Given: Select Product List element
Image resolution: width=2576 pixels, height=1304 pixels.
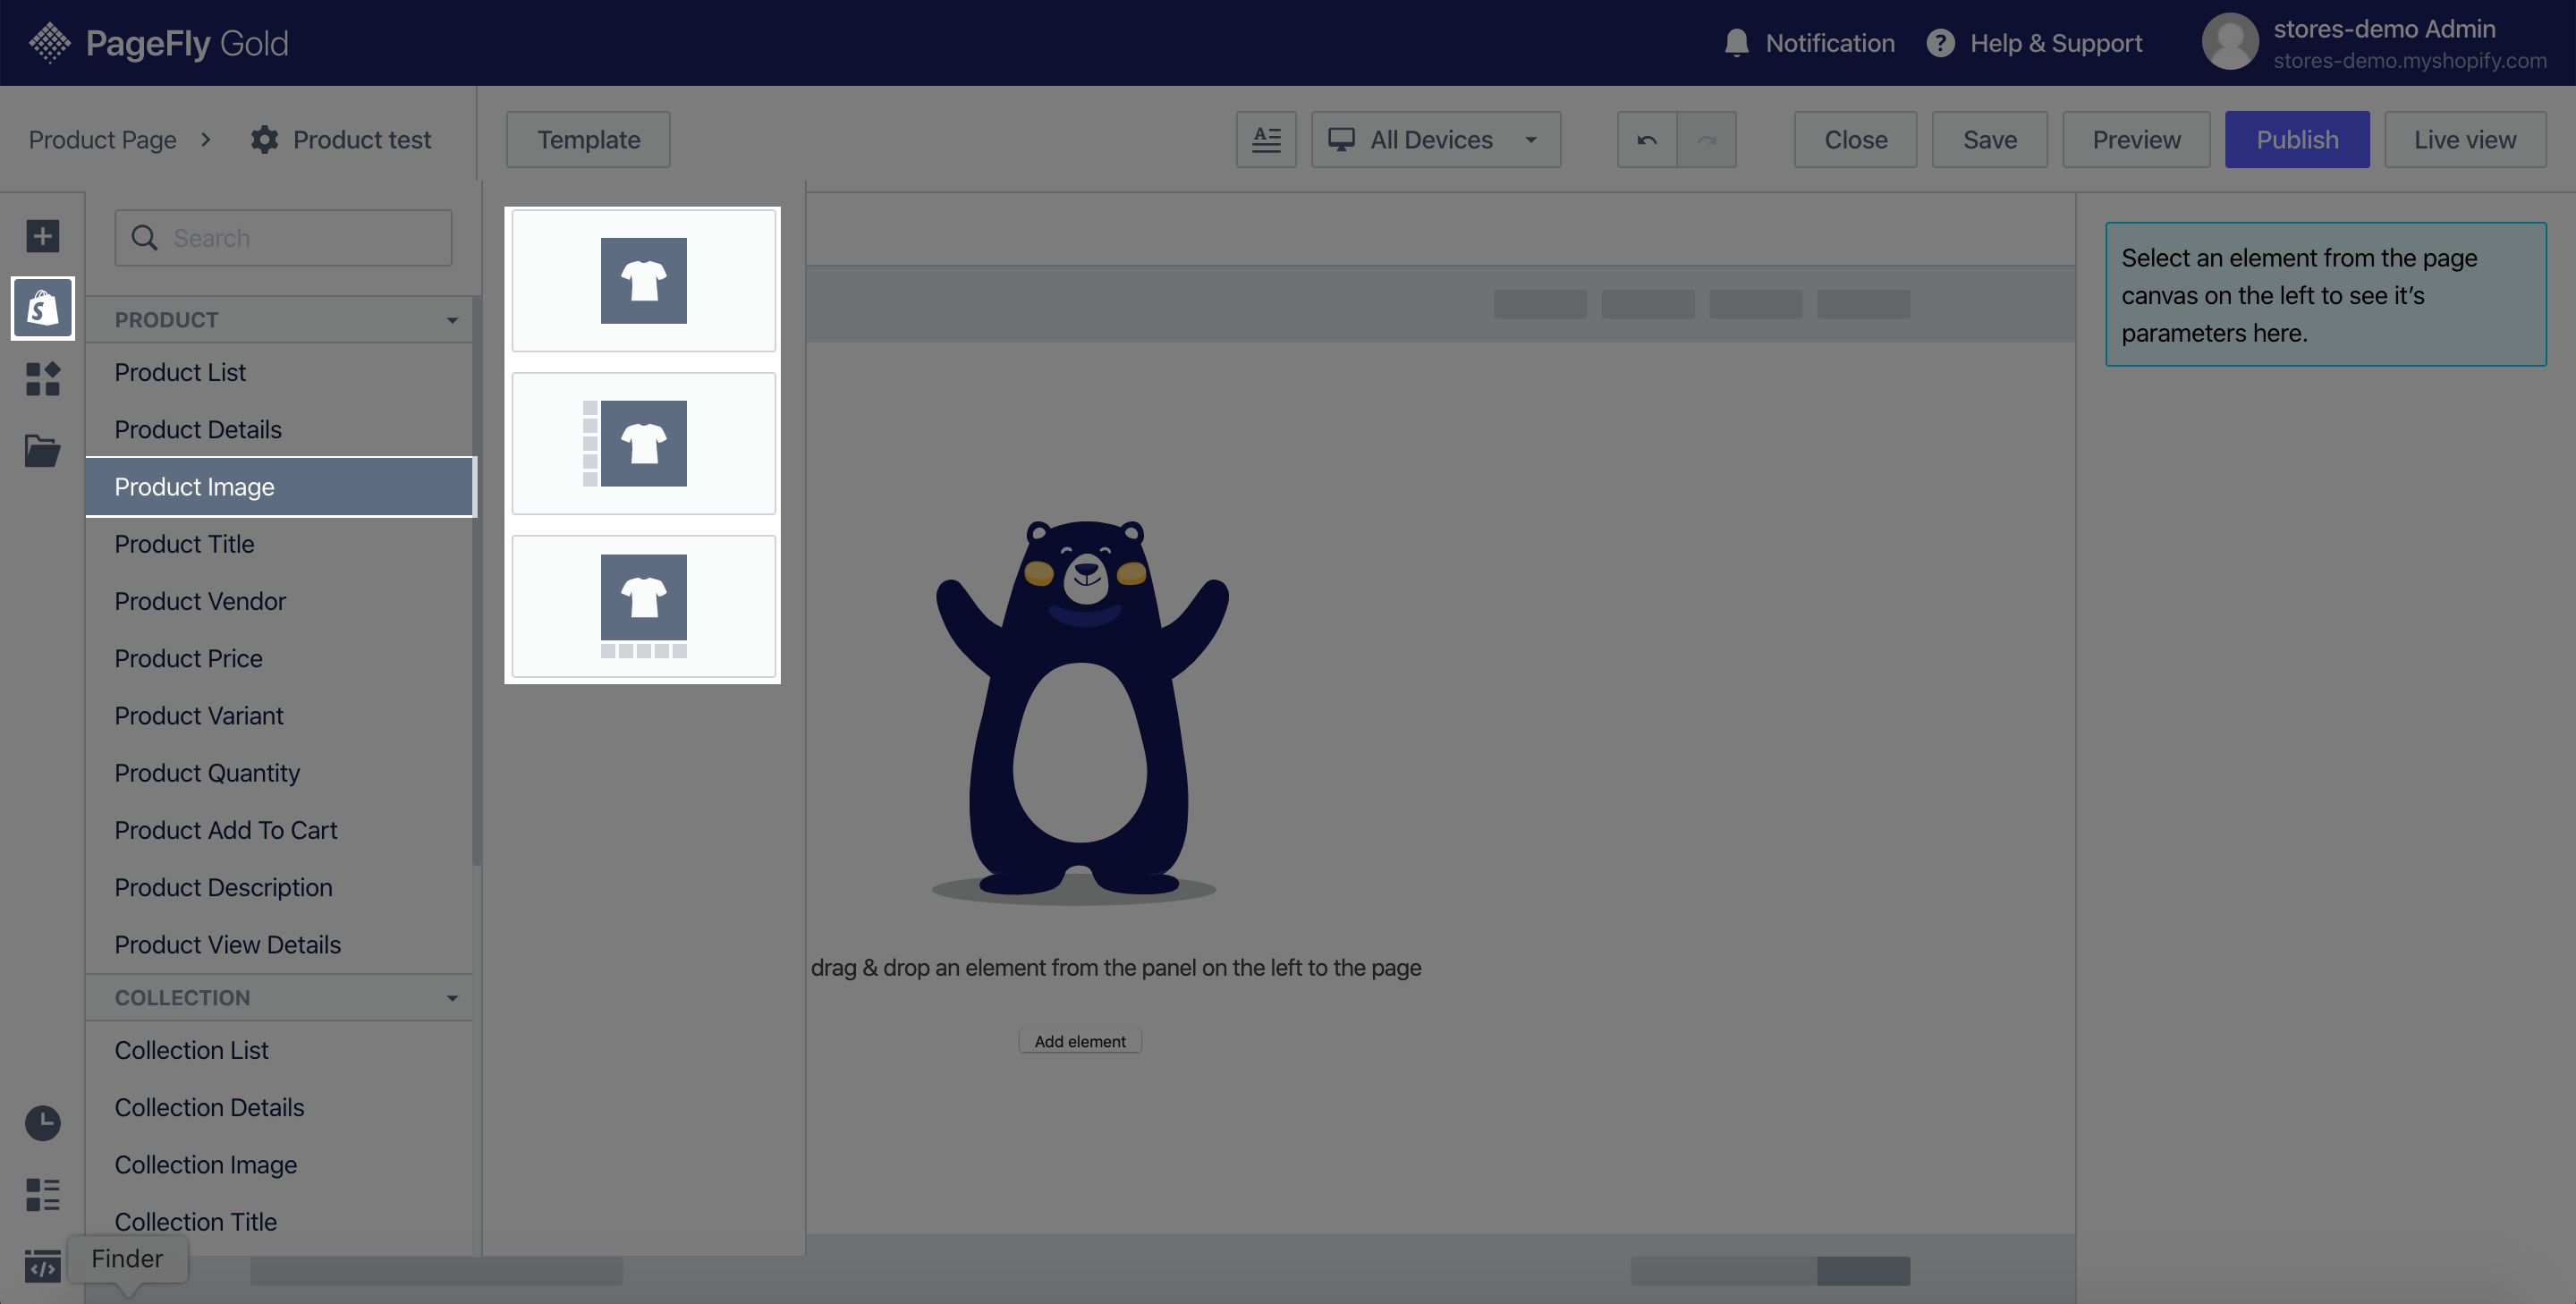Looking at the screenshot, I should point(279,372).
